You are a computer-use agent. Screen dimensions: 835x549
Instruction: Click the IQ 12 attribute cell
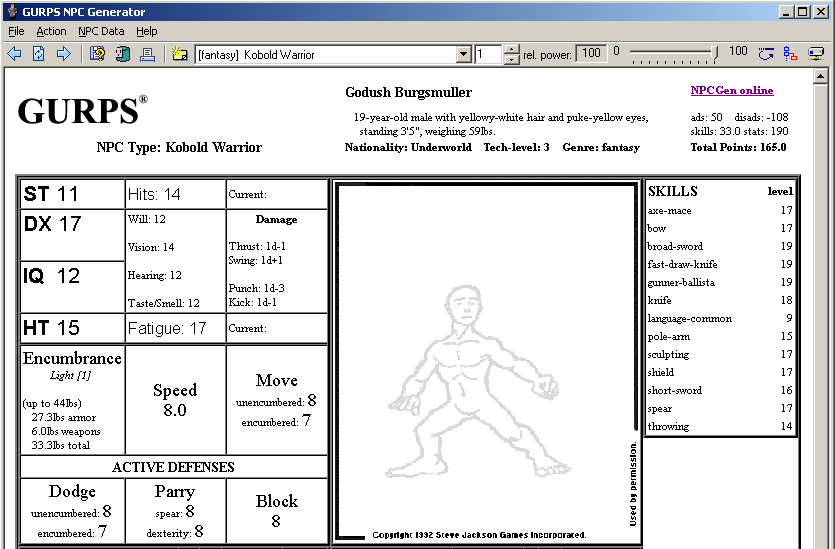(x=72, y=287)
